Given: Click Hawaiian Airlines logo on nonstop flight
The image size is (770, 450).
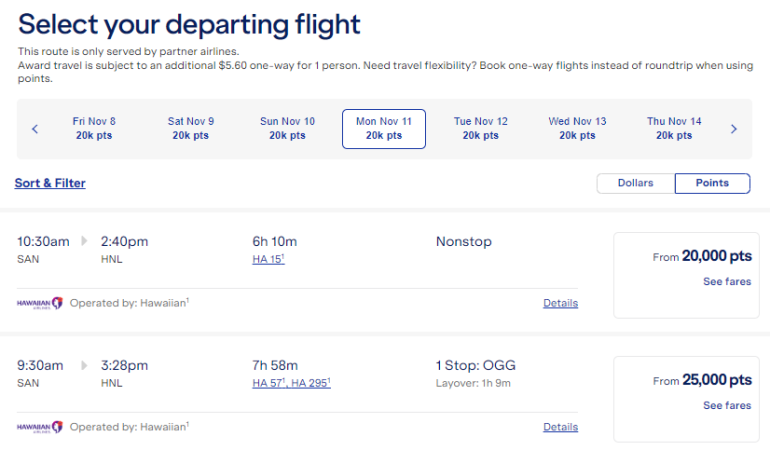Looking at the screenshot, I should 40,303.
